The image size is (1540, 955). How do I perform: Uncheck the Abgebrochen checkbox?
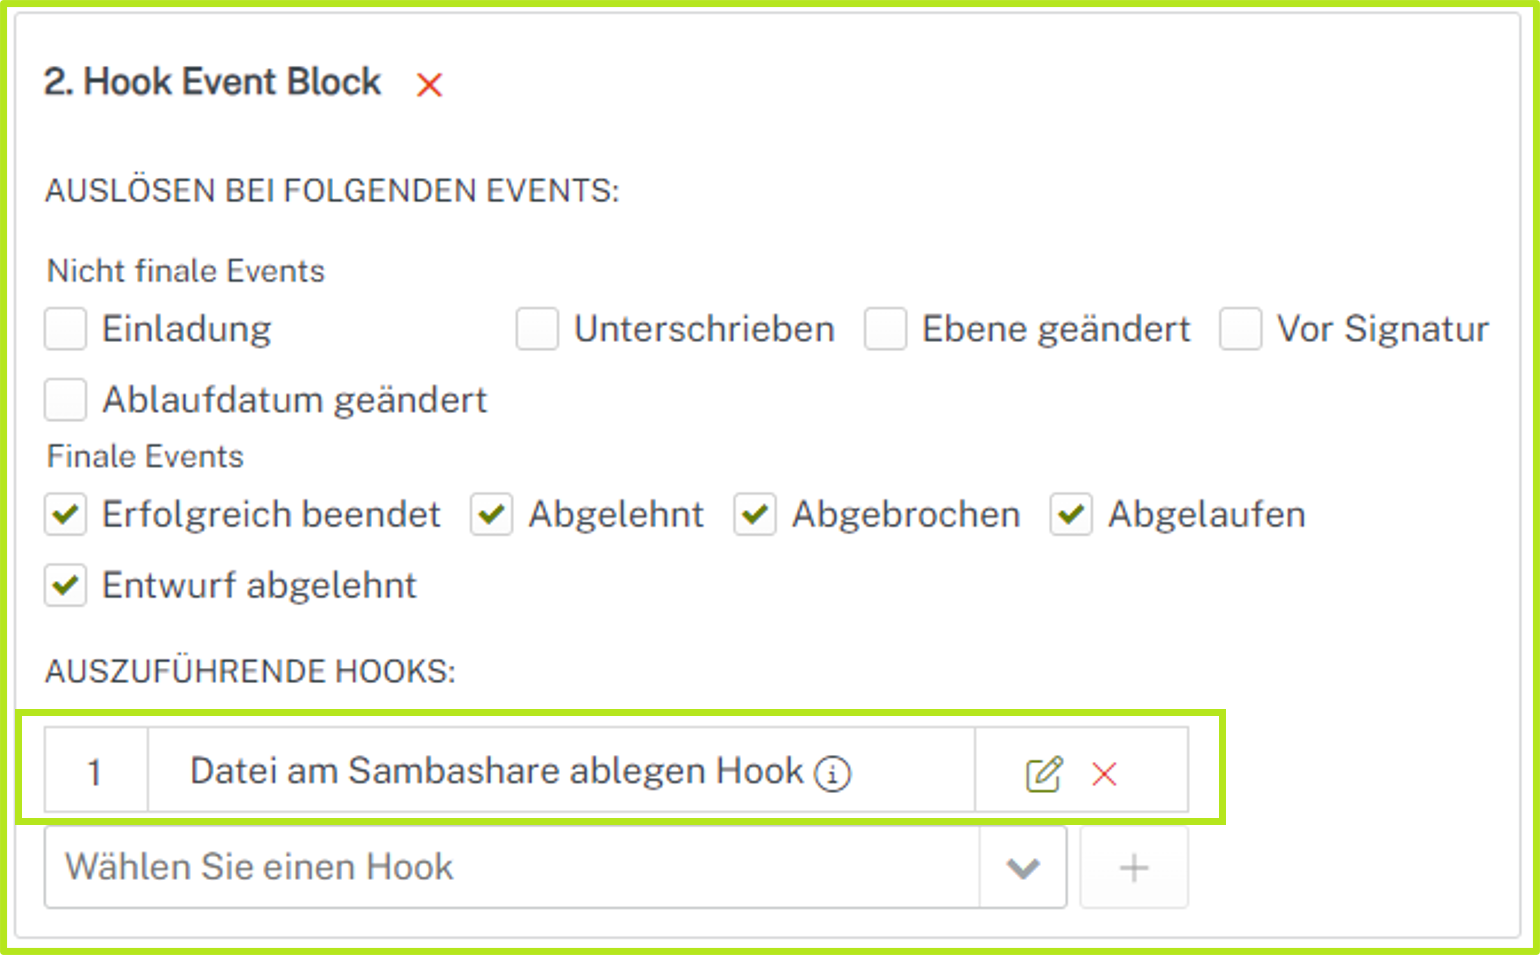755,515
